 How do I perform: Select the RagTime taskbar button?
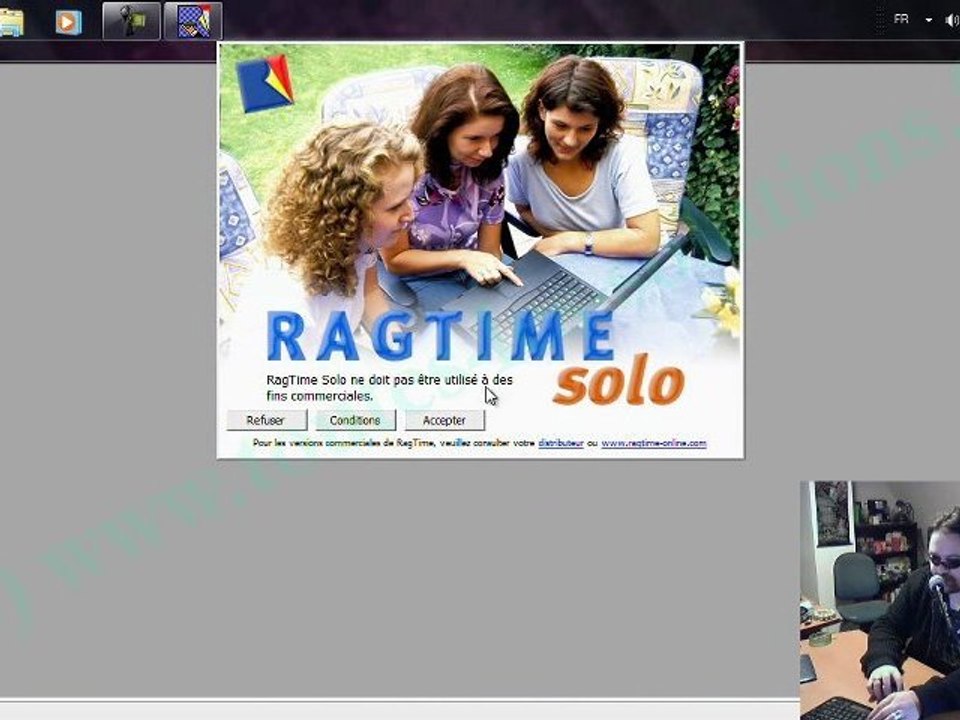coord(193,21)
